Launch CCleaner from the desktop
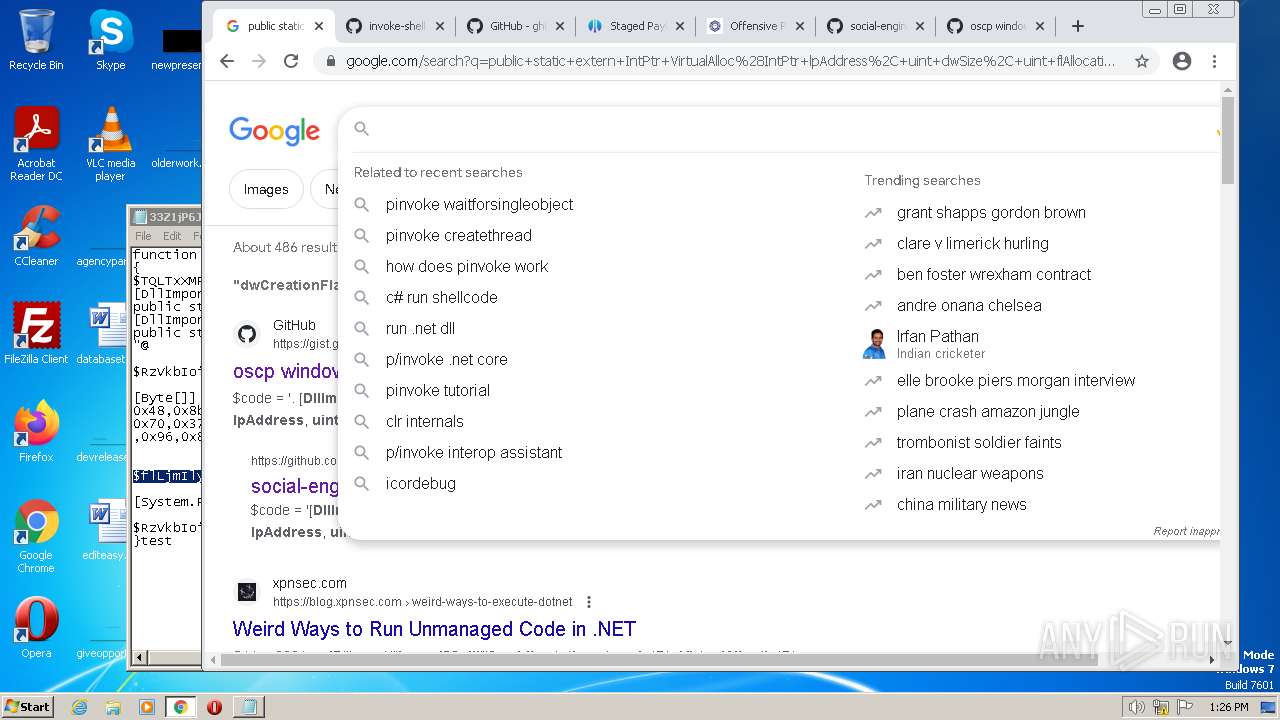 [x=36, y=236]
